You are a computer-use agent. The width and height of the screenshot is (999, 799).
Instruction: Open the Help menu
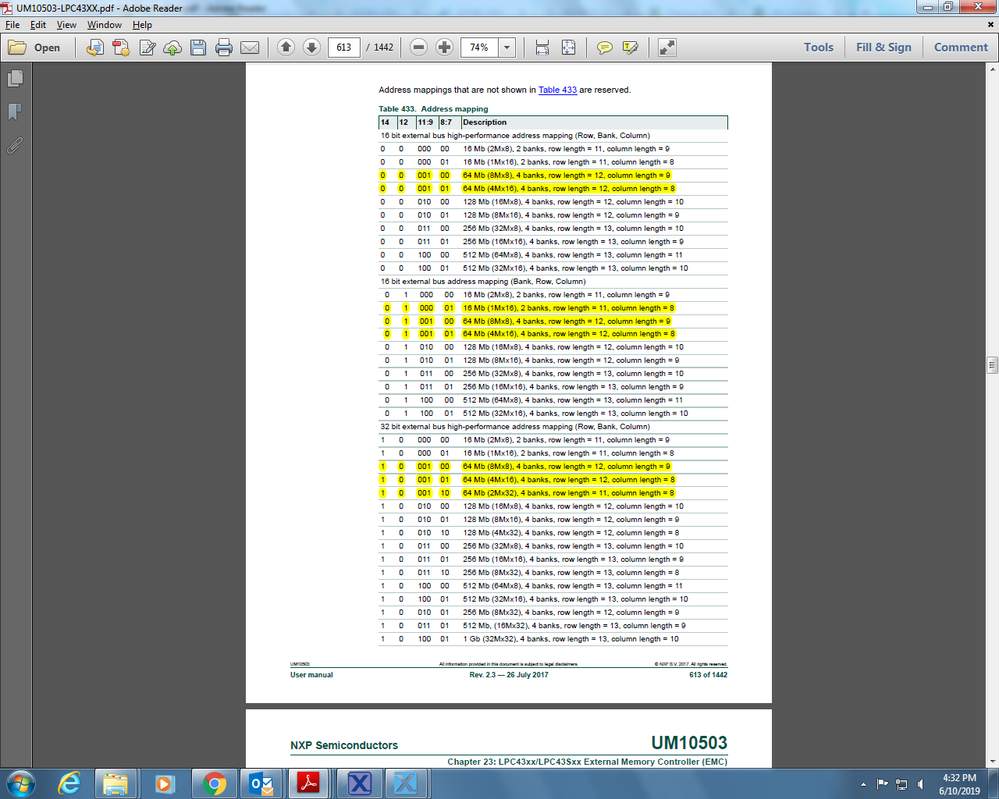[x=142, y=25]
